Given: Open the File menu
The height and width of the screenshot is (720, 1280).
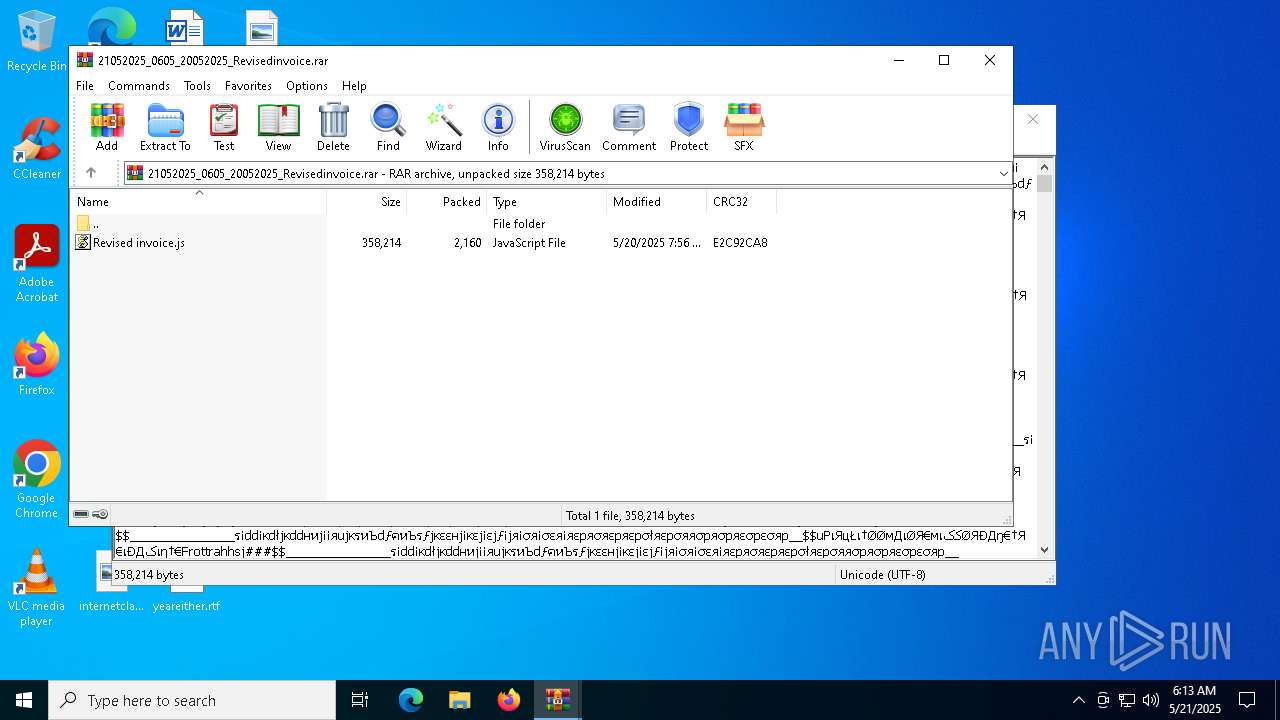Looking at the screenshot, I should [x=85, y=86].
